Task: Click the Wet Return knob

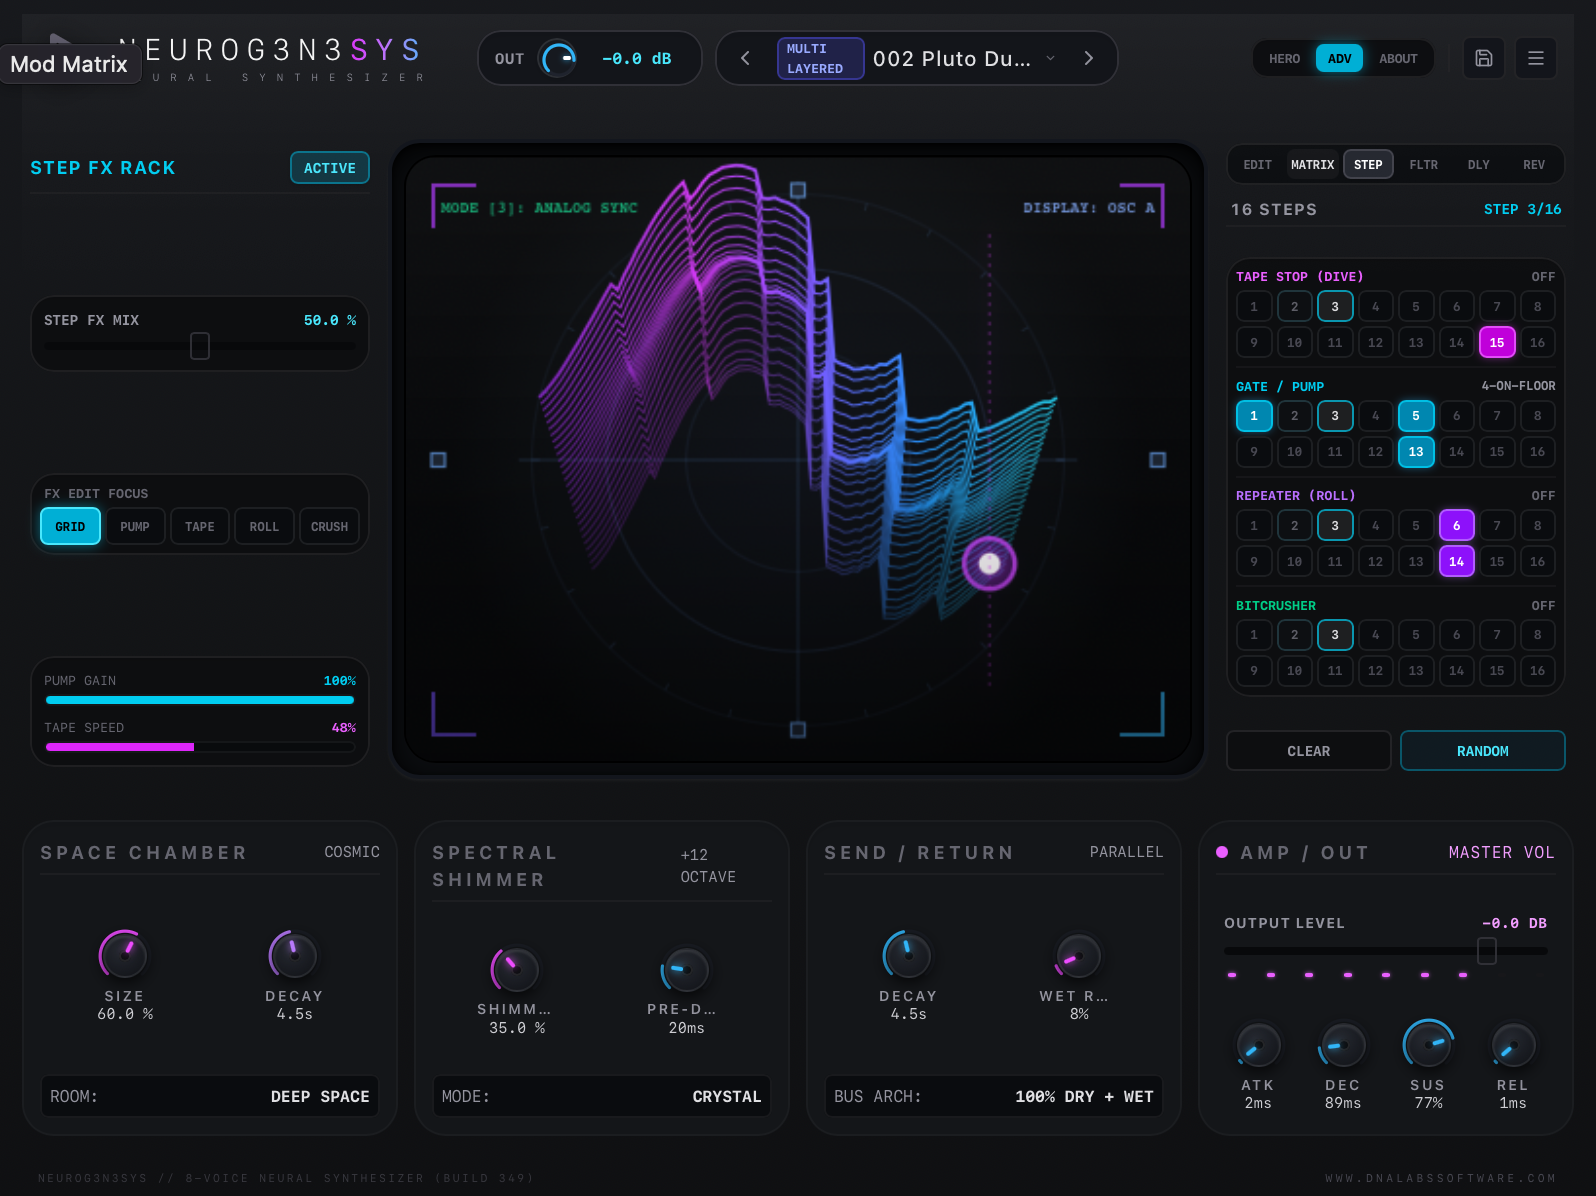Action: 1078,956
